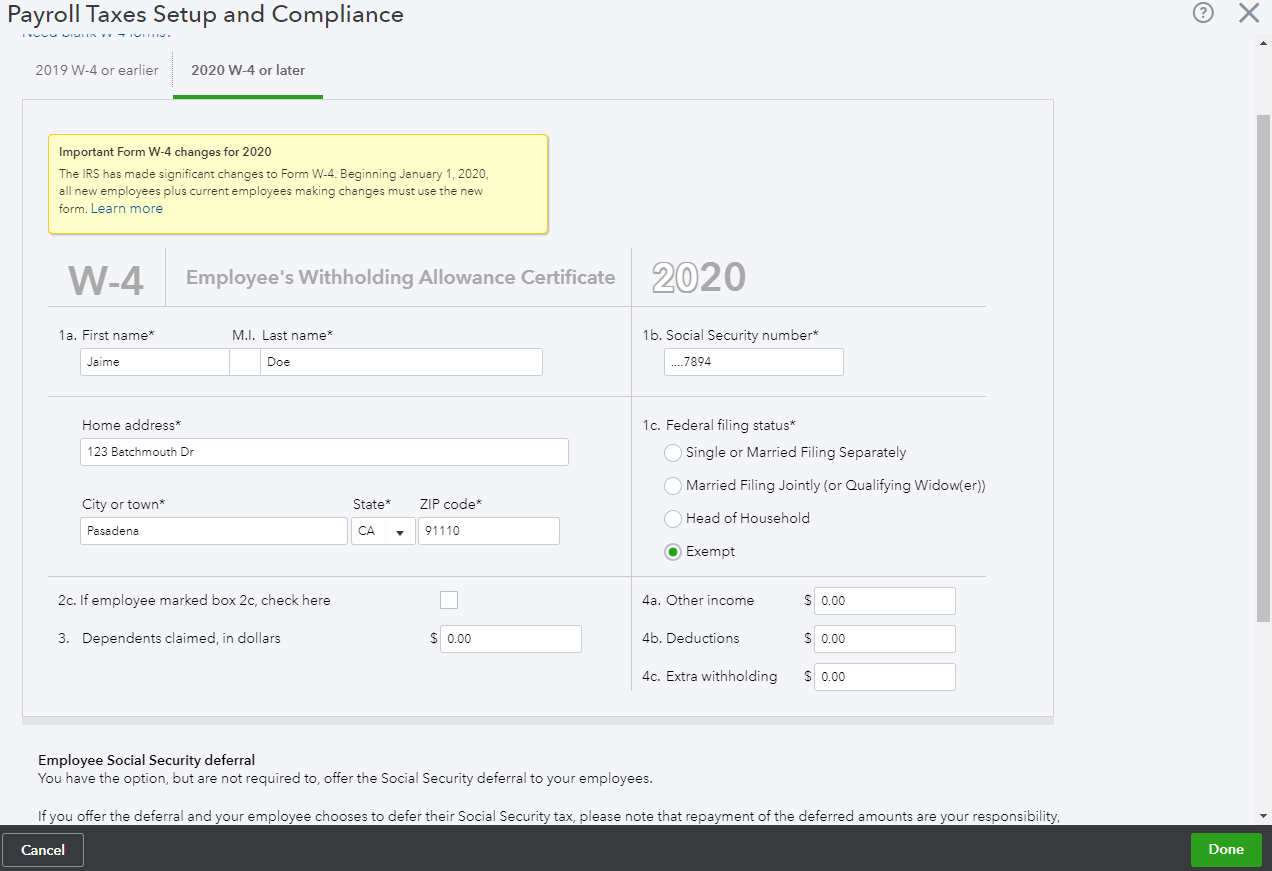Click the Important Form W-4 changes for 2020 heading

pos(165,152)
